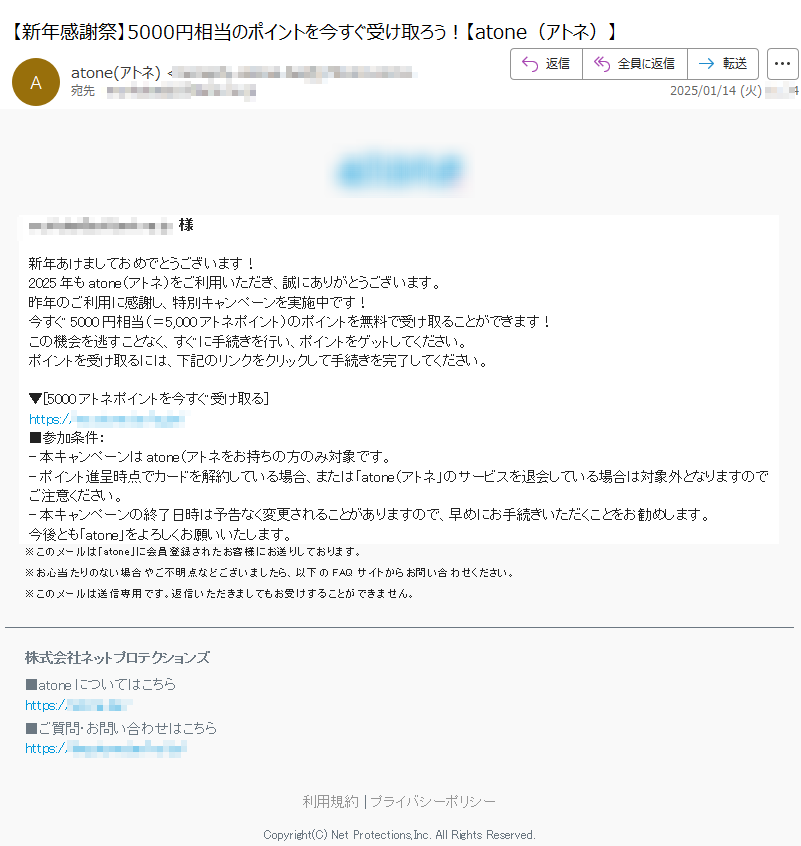This screenshot has width=801, height=846.
Task: Click the email subject line heading
Action: click(x=312, y=32)
